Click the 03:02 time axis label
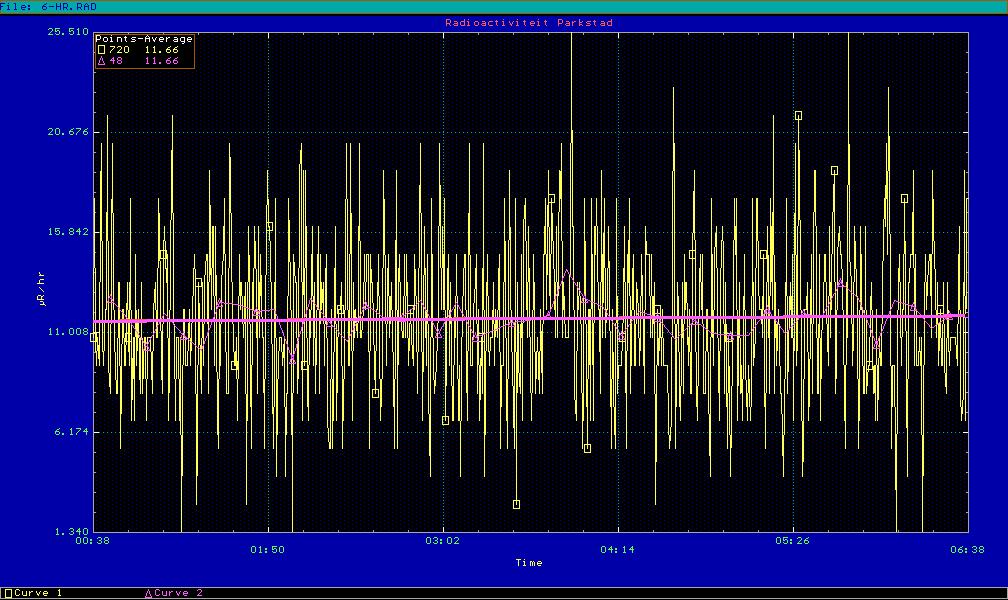The image size is (1008, 600). tap(443, 549)
